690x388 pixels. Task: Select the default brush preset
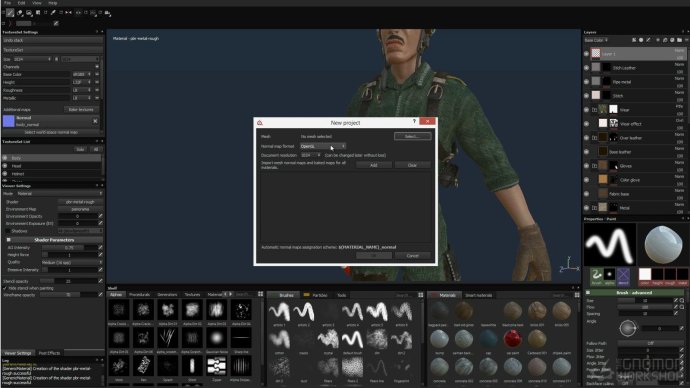[352, 339]
